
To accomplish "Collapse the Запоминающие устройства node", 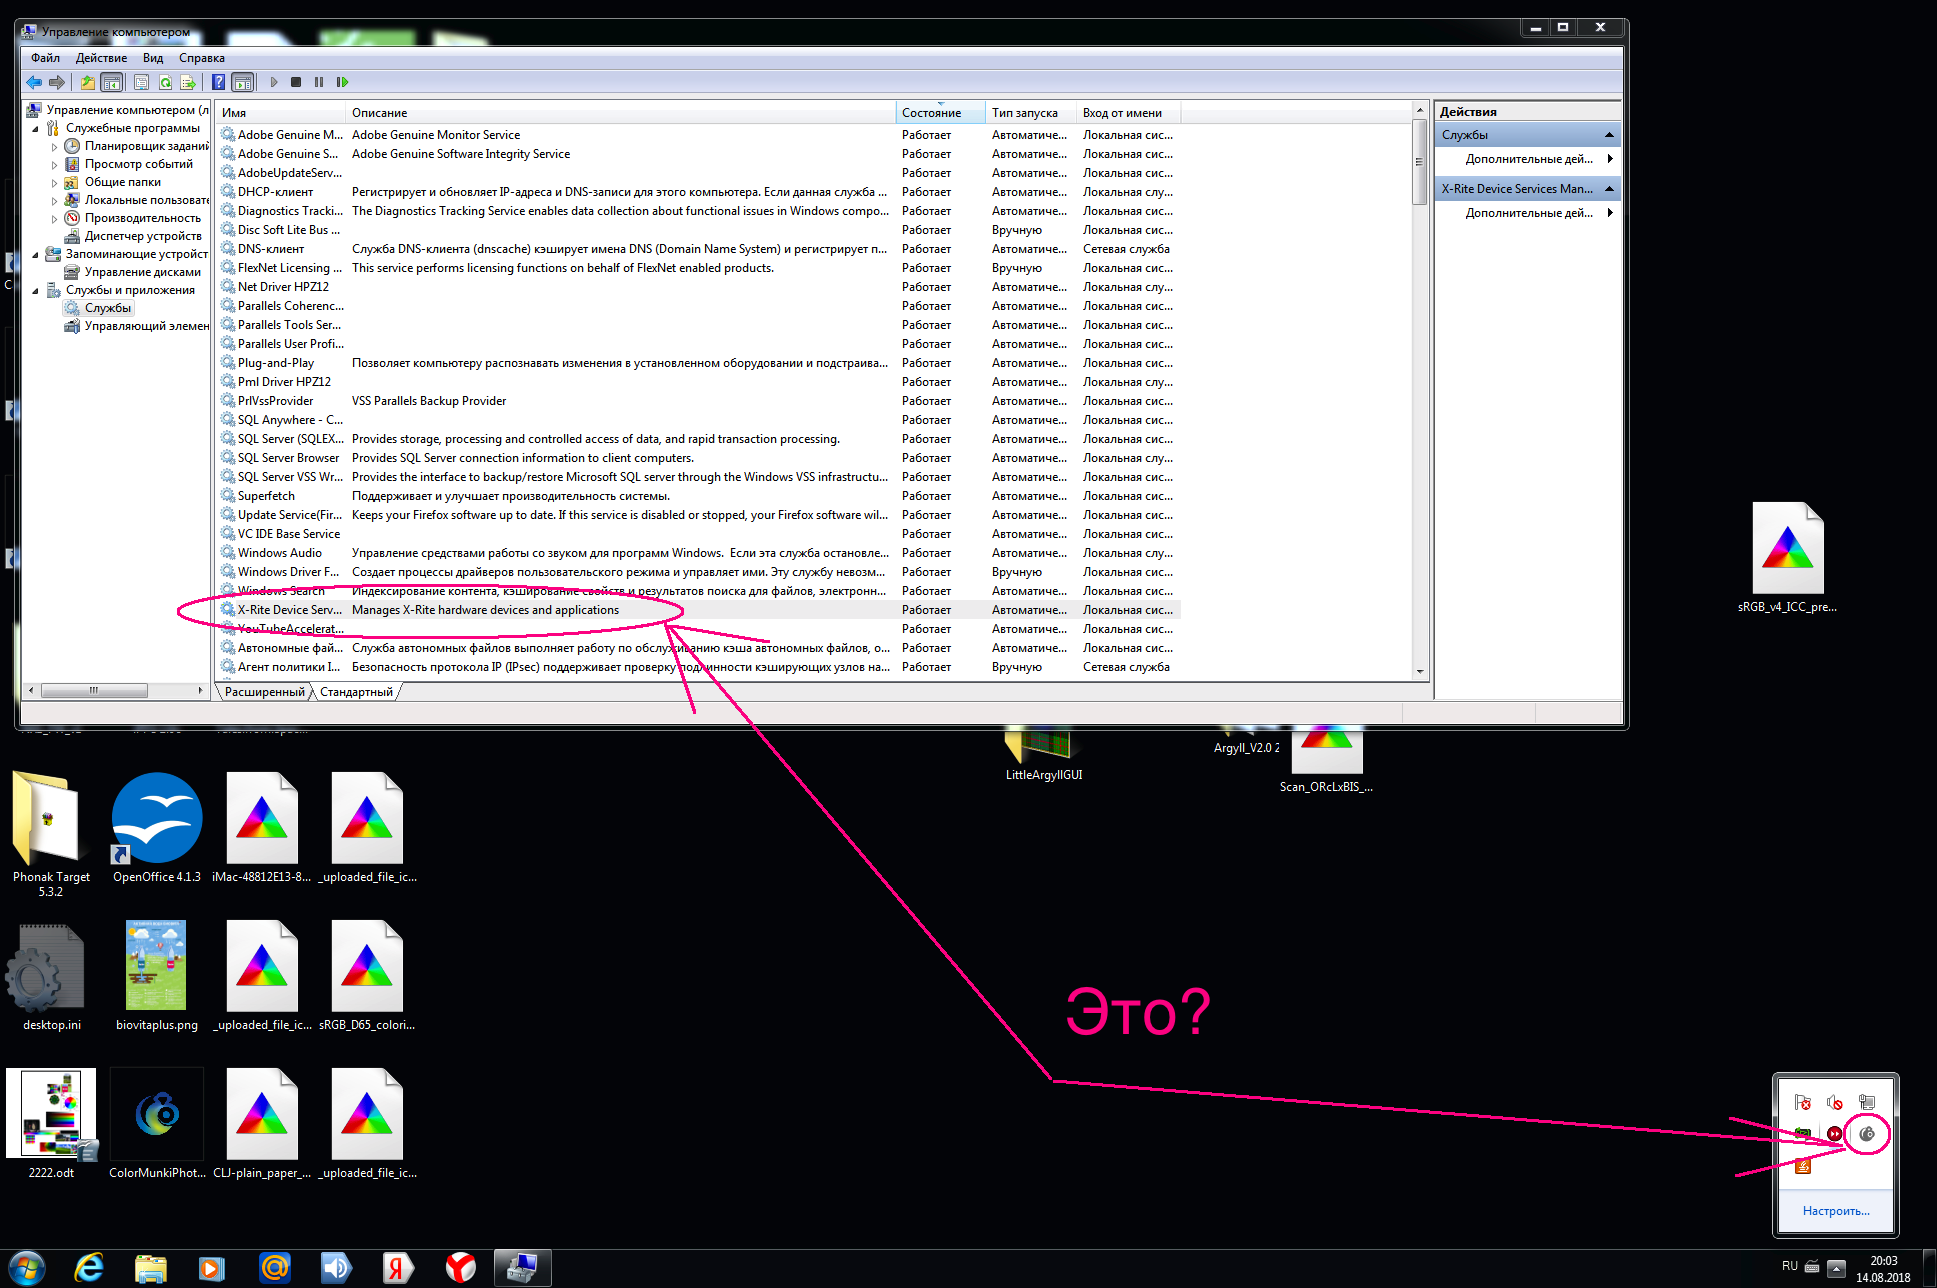I will [36, 255].
